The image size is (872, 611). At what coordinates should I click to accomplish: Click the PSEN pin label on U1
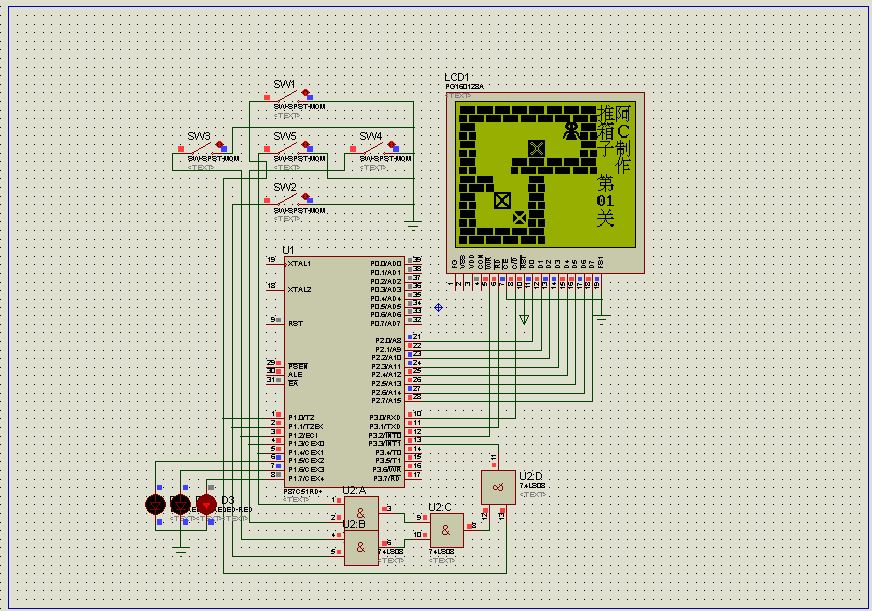(298, 366)
